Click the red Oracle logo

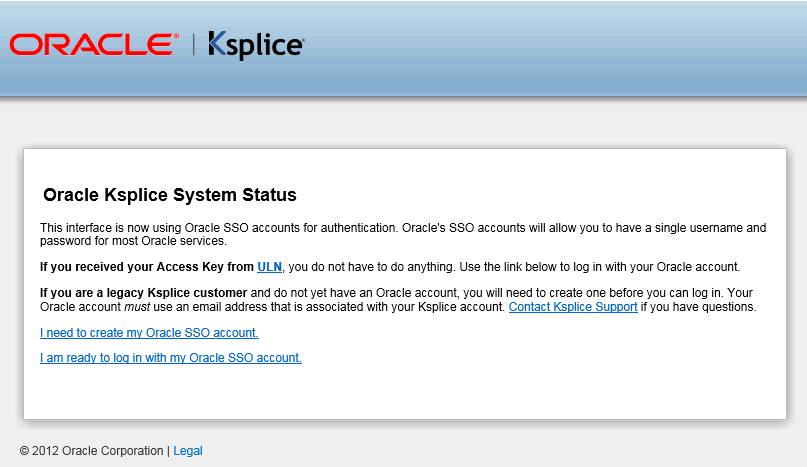click(x=94, y=44)
